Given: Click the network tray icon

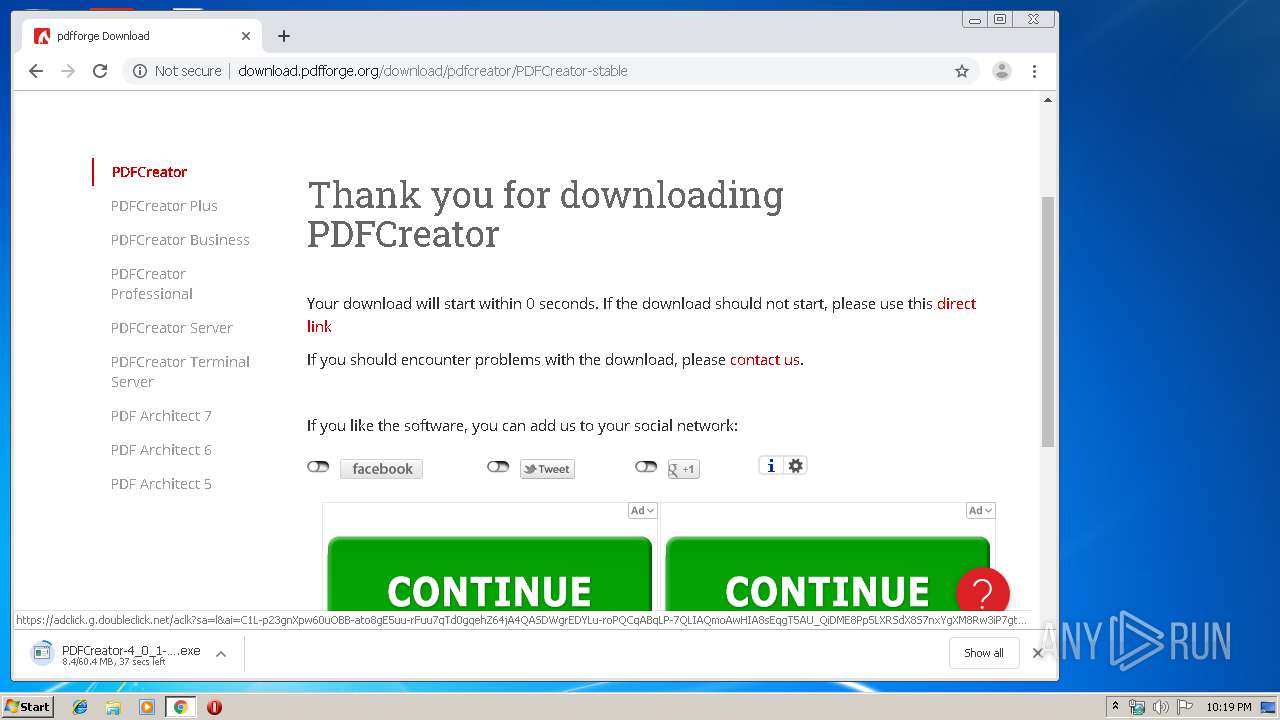Looking at the screenshot, I should pyautogui.click(x=1137, y=707).
